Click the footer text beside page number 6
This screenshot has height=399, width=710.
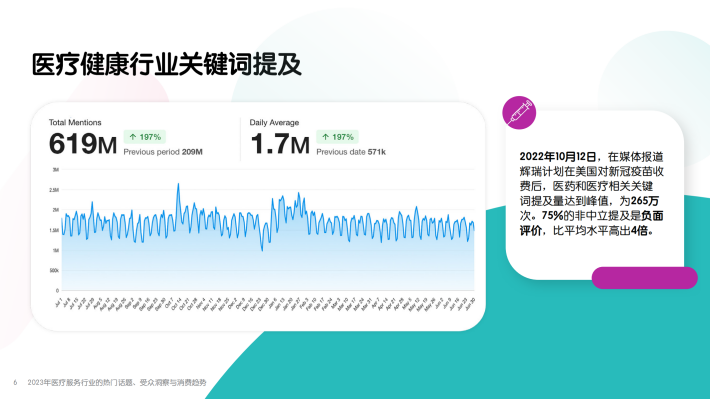click(x=117, y=383)
